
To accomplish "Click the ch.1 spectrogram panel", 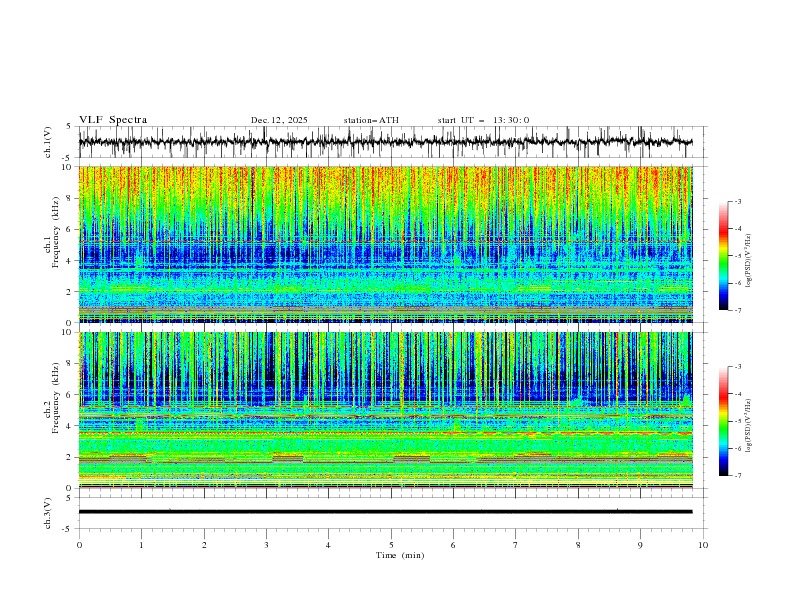I will point(385,244).
